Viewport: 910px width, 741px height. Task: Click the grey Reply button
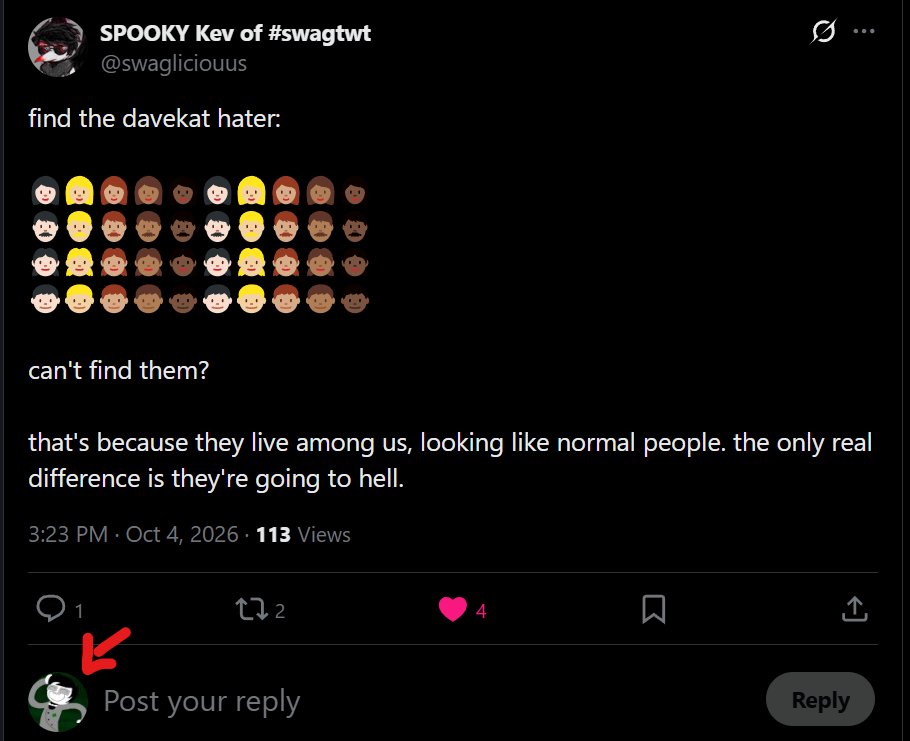tap(820, 700)
